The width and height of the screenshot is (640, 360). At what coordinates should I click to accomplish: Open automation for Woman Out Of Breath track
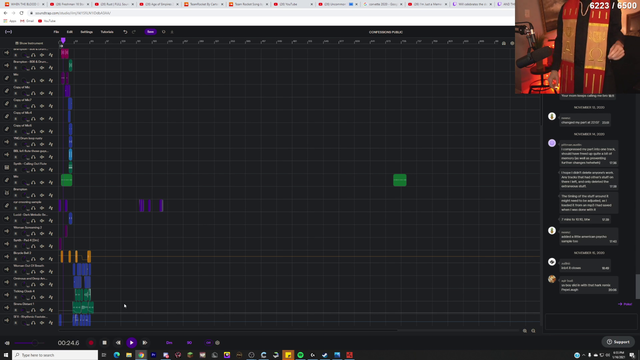point(51,272)
